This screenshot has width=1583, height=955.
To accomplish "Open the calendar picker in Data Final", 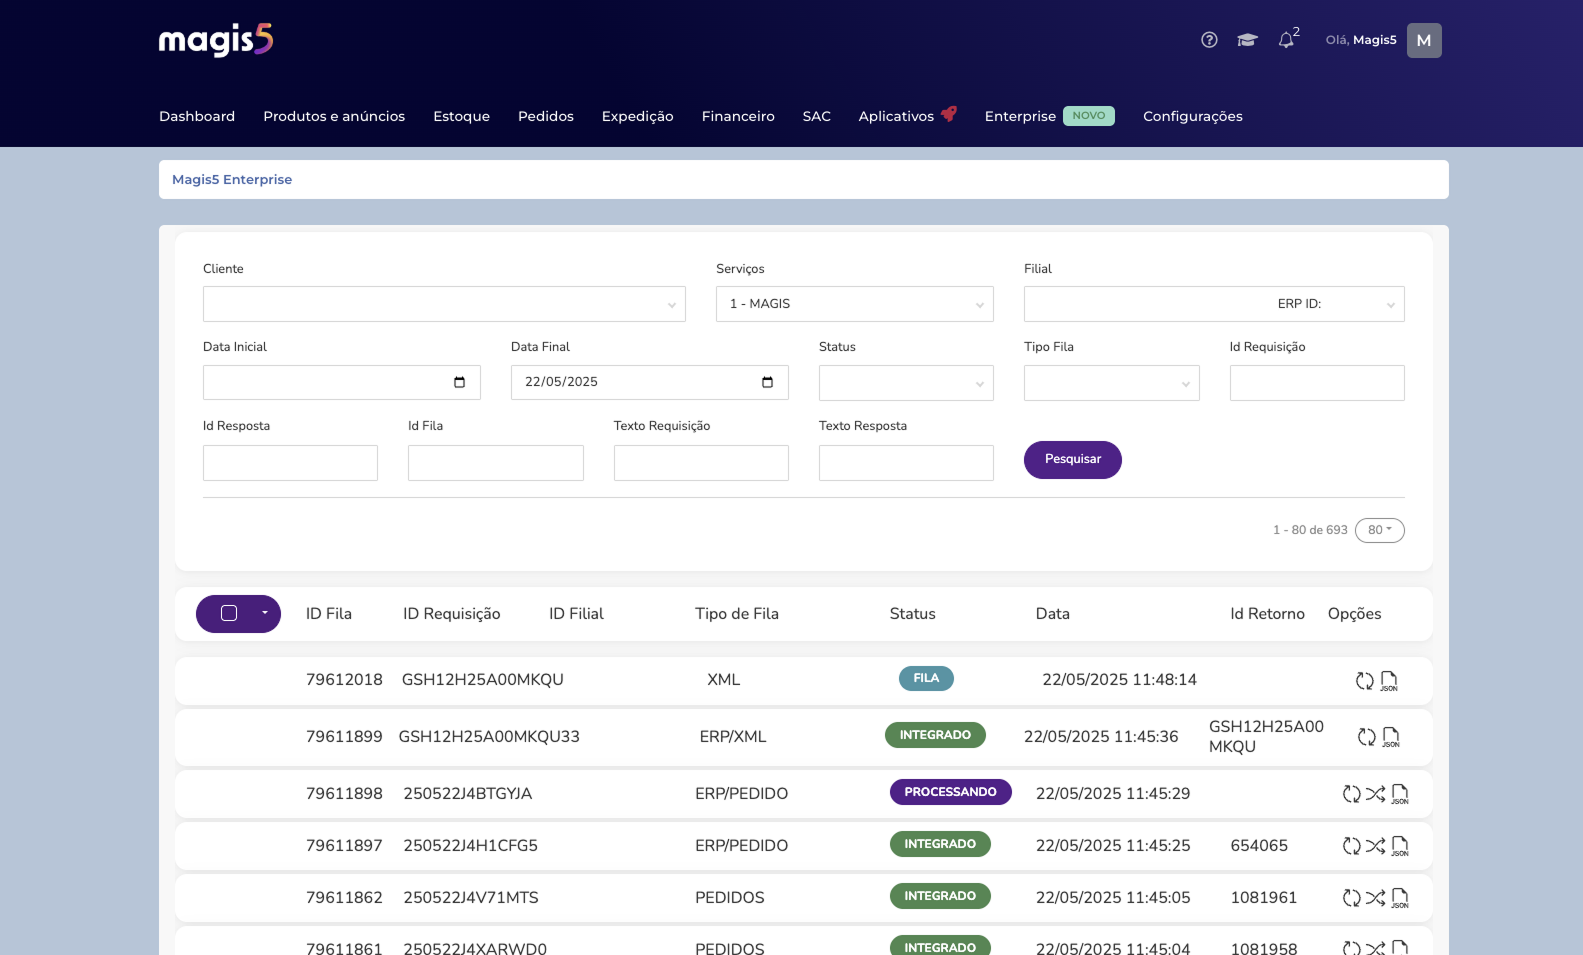I will 767,382.
